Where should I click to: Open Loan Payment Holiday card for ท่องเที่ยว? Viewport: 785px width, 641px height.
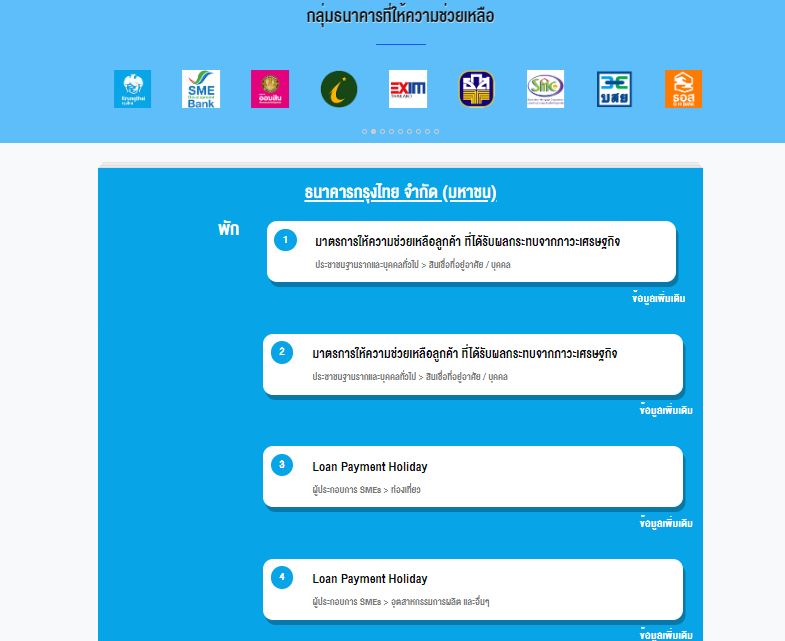pos(472,476)
